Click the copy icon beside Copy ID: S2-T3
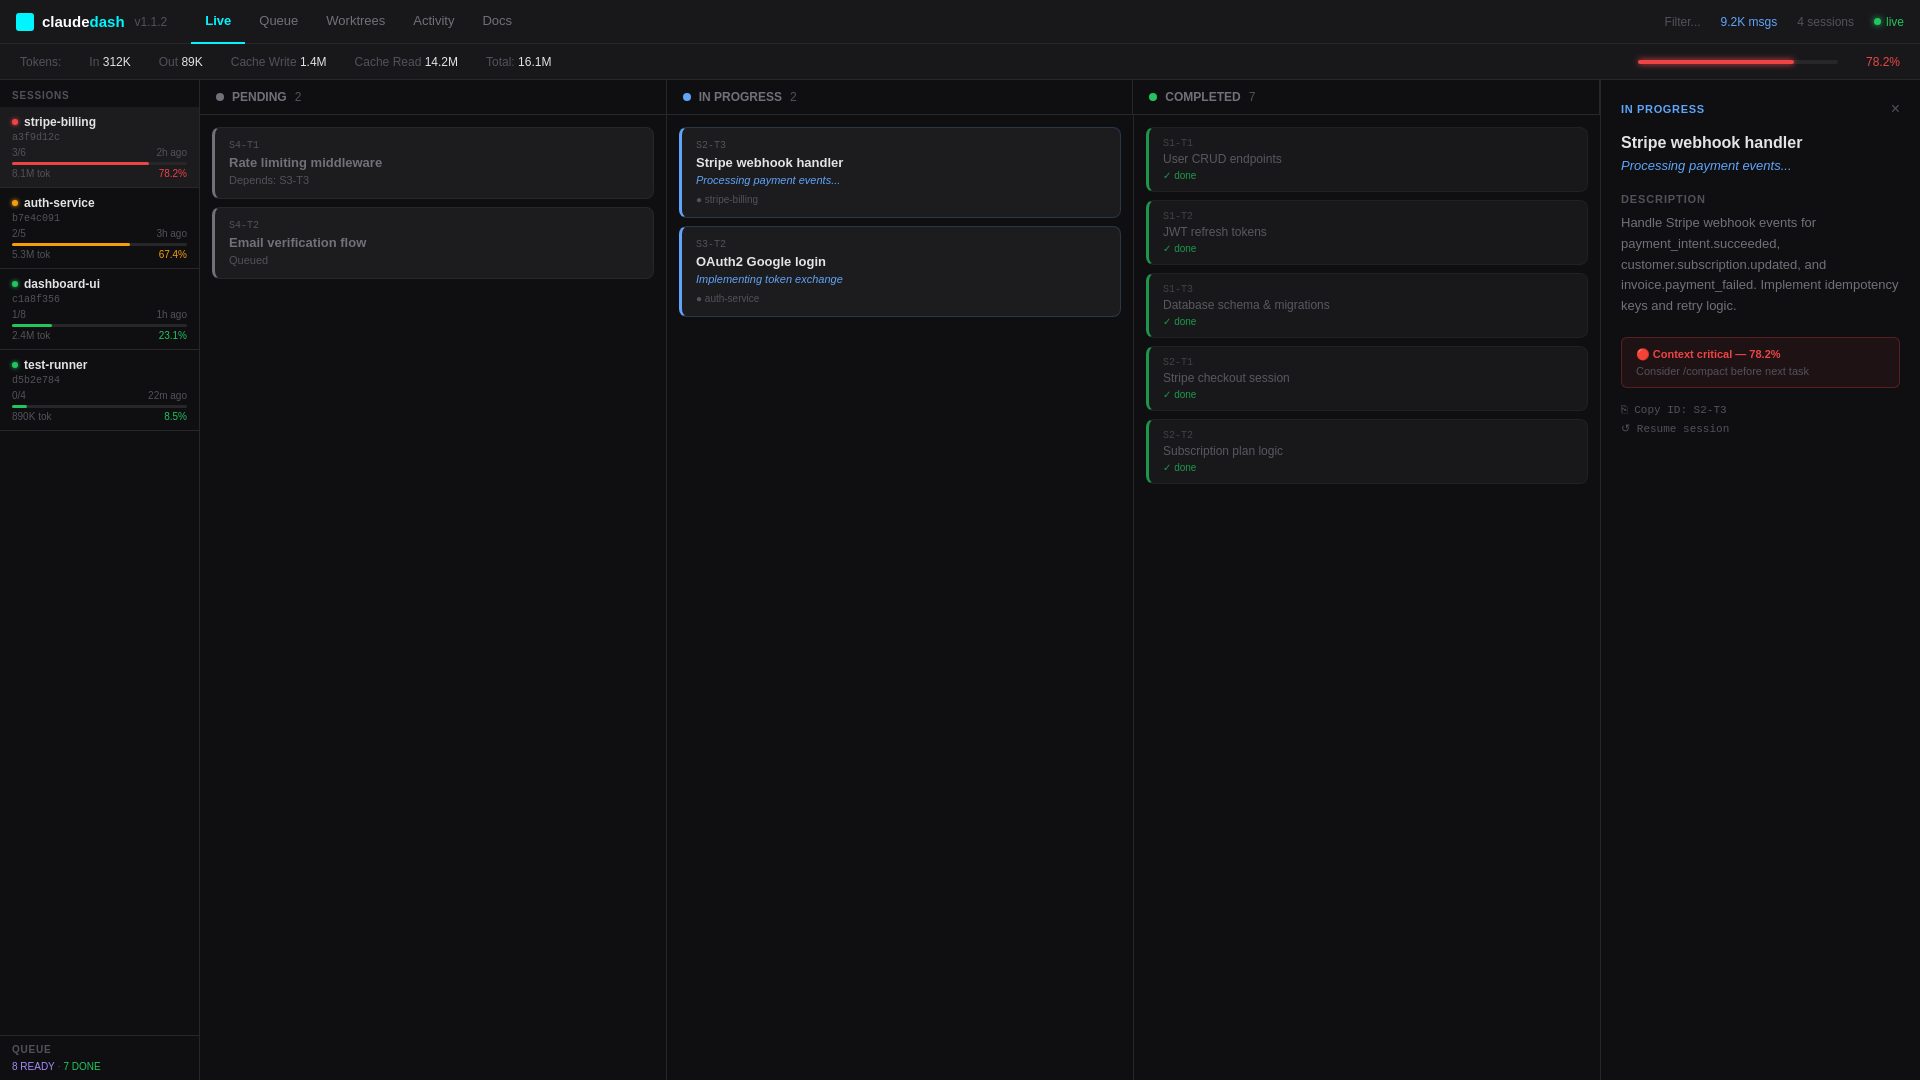The height and width of the screenshot is (1080, 1920). click(x=1627, y=409)
